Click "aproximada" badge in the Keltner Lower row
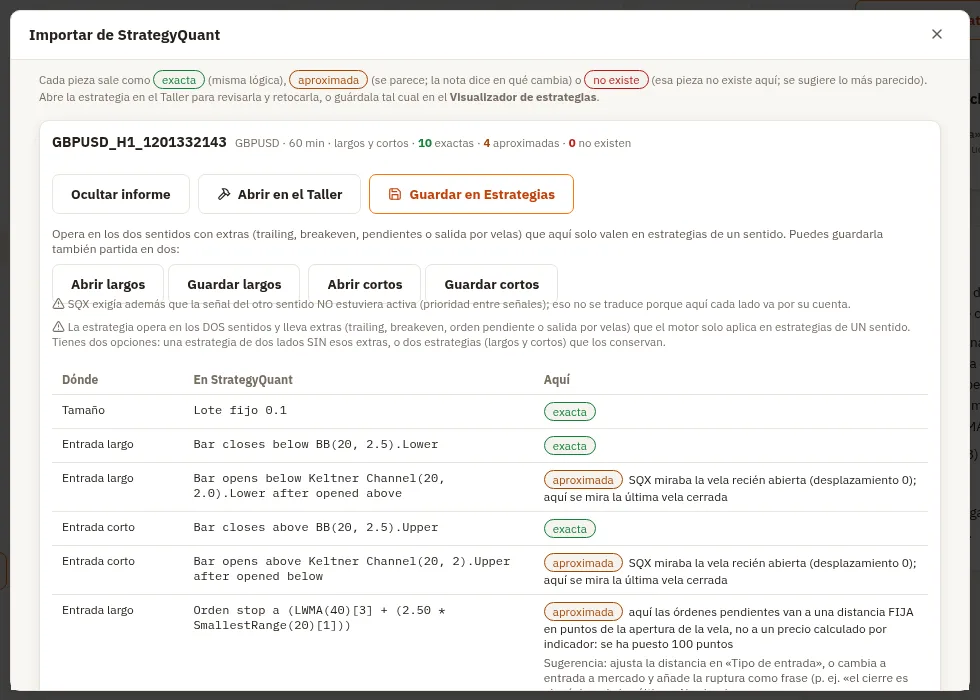The image size is (980, 700). (583, 480)
